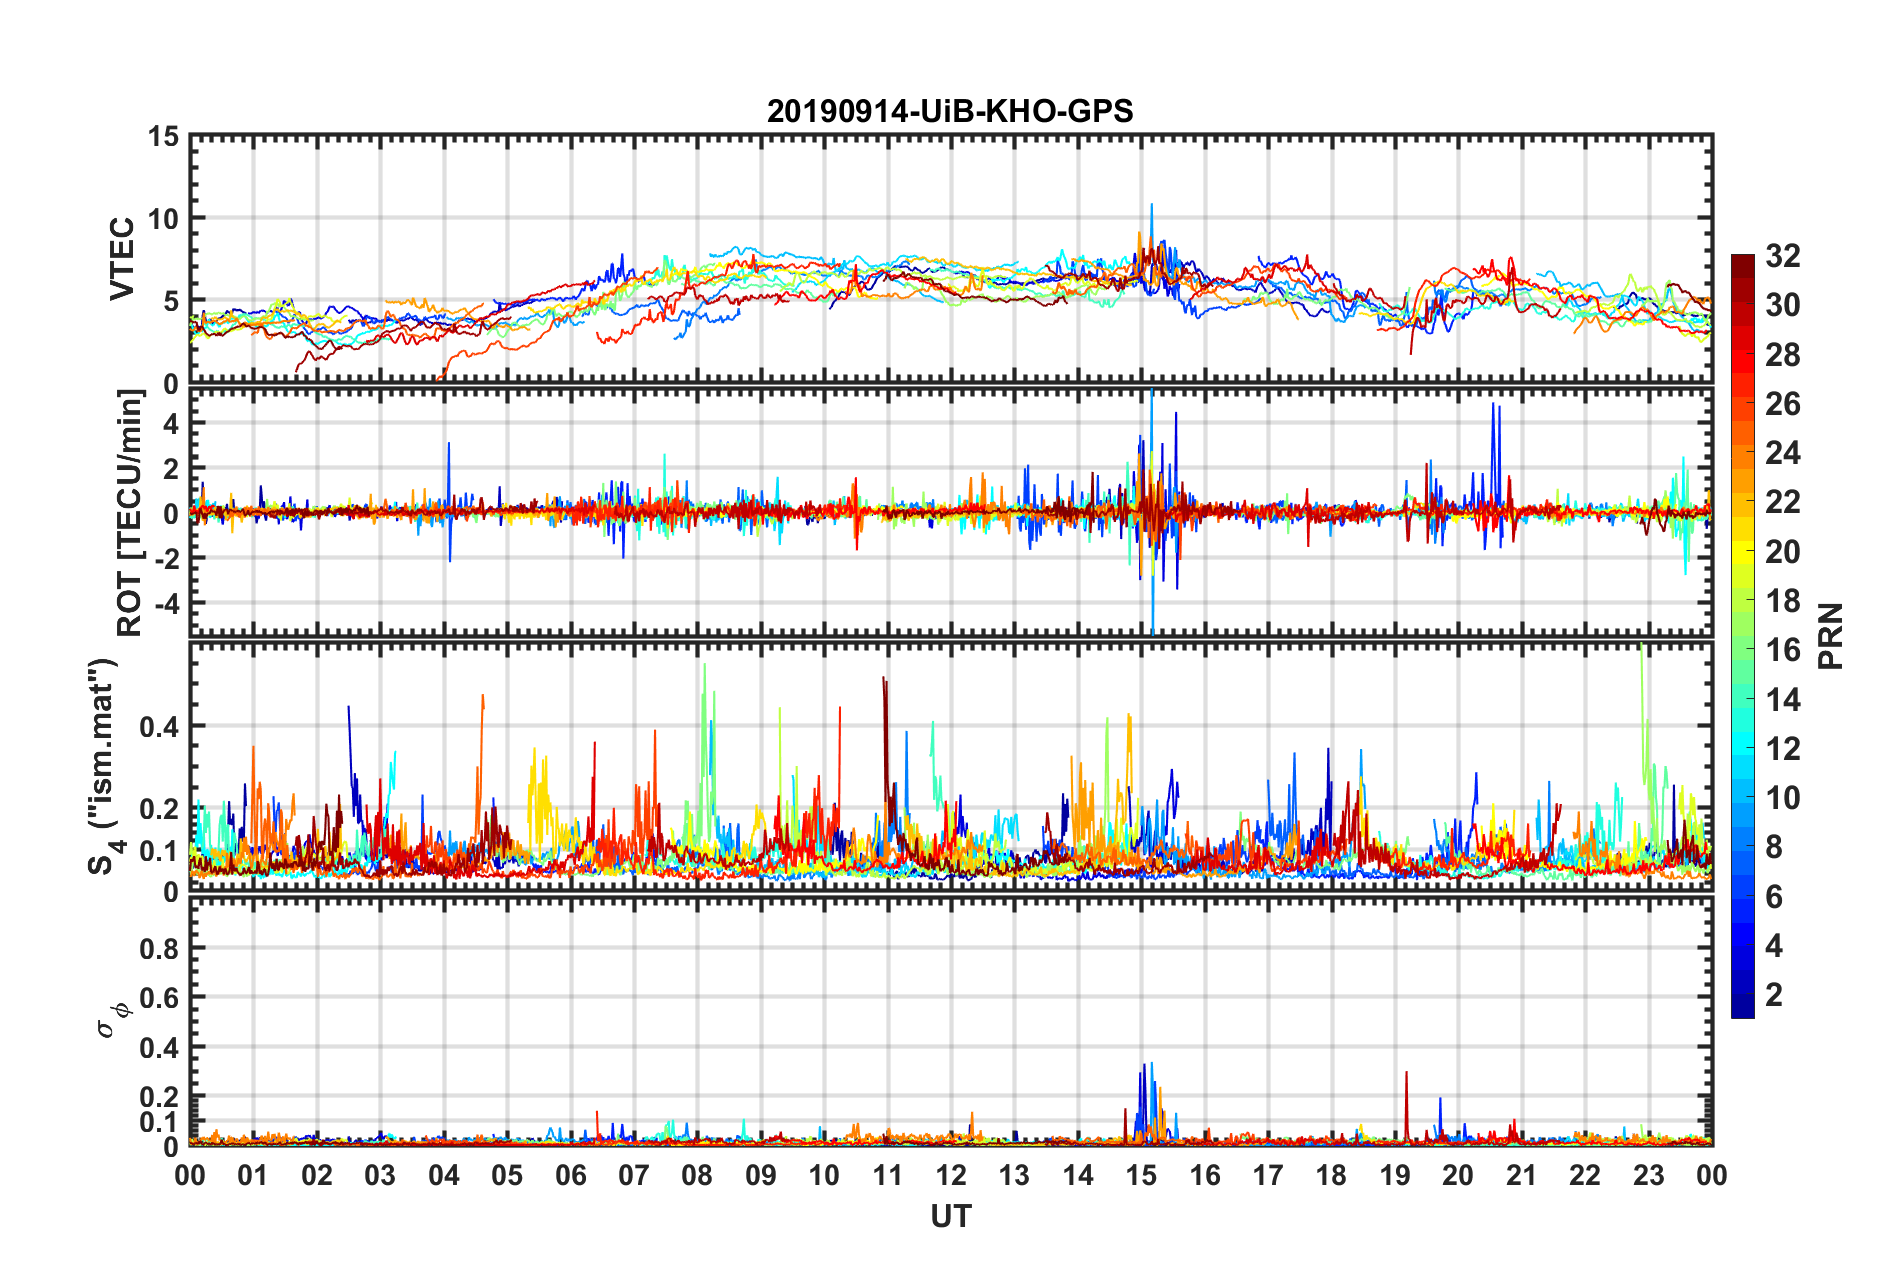This screenshot has height=1272, width=1902.
Task: Click S4 panel y-axis tick "0.2"
Action: [x=159, y=810]
